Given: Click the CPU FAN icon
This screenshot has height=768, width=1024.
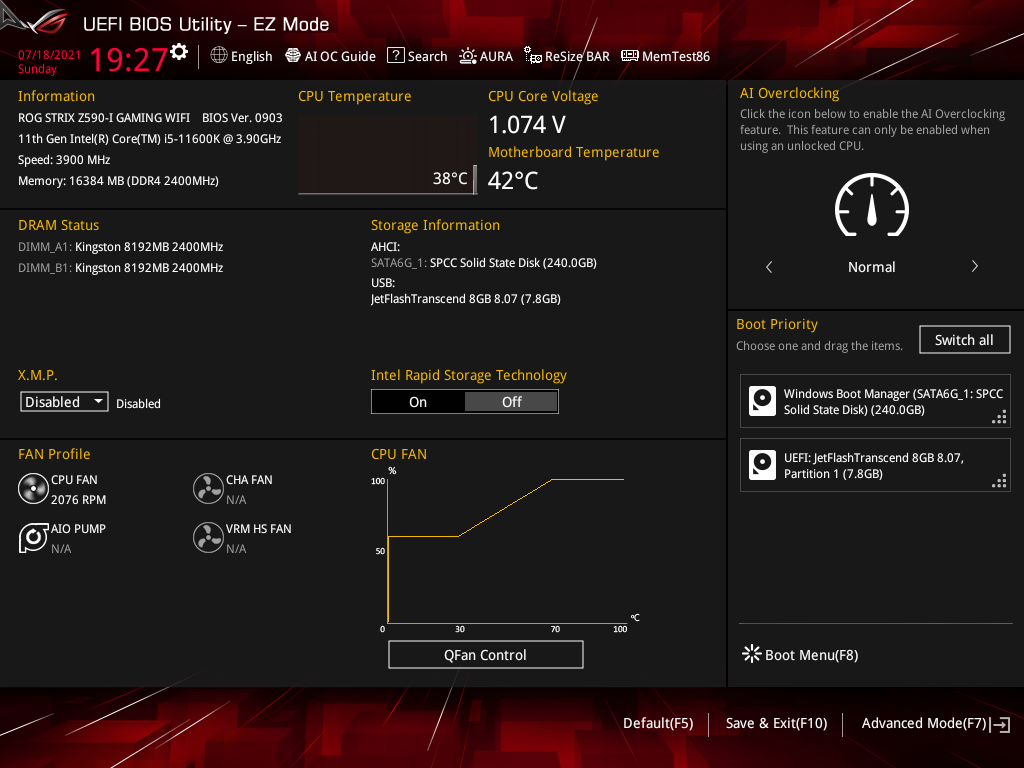Looking at the screenshot, I should pos(33,488).
